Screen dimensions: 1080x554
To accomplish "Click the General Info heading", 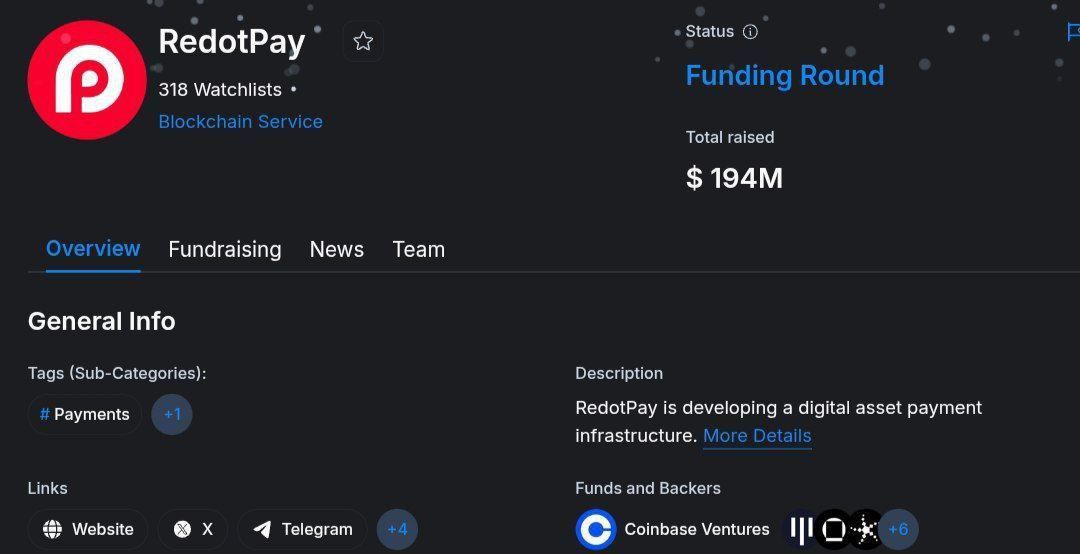I will pyautogui.click(x=102, y=321).
